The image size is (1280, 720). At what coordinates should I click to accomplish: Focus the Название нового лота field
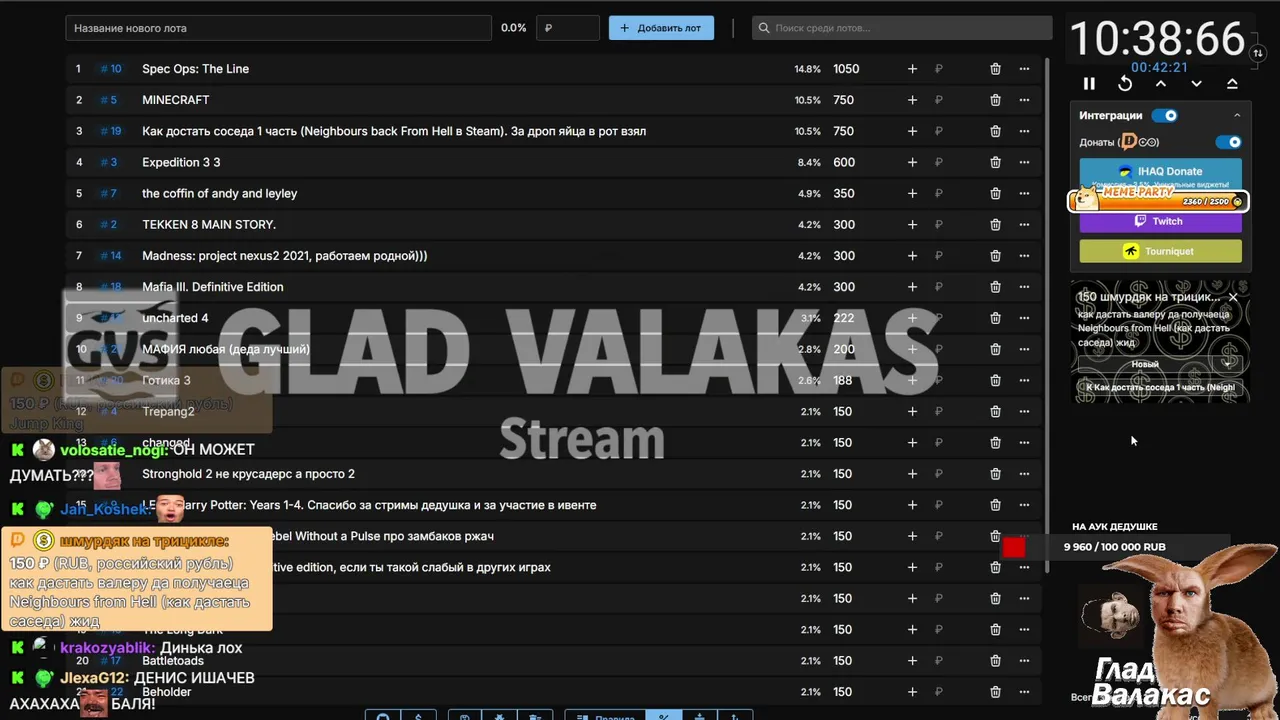pos(278,28)
